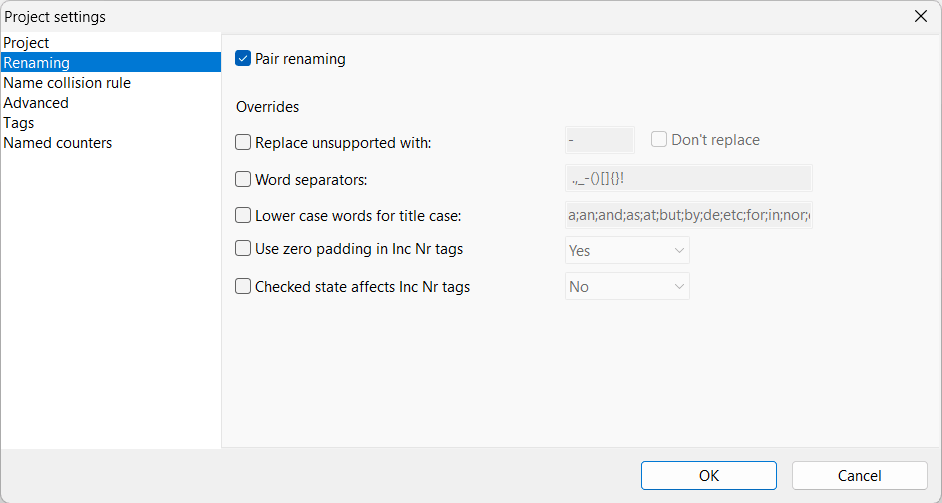Select the Renaming category

[111, 62]
